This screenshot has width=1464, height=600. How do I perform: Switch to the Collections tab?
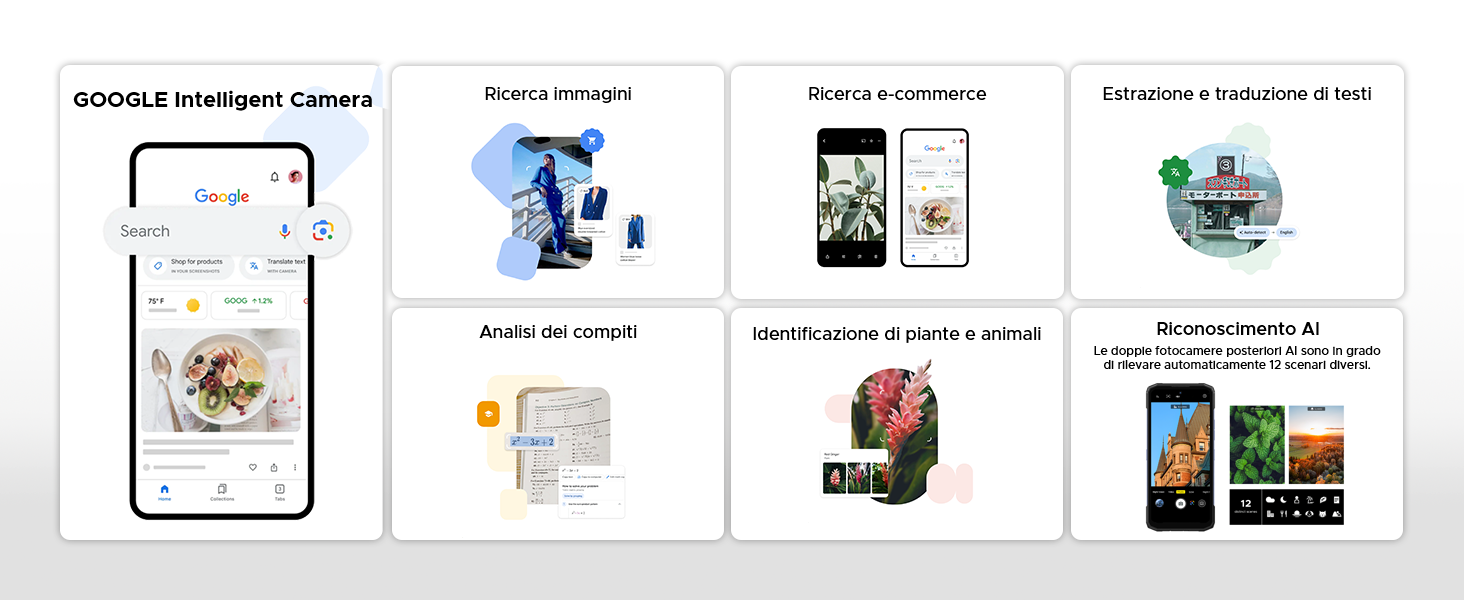pyautogui.click(x=222, y=492)
